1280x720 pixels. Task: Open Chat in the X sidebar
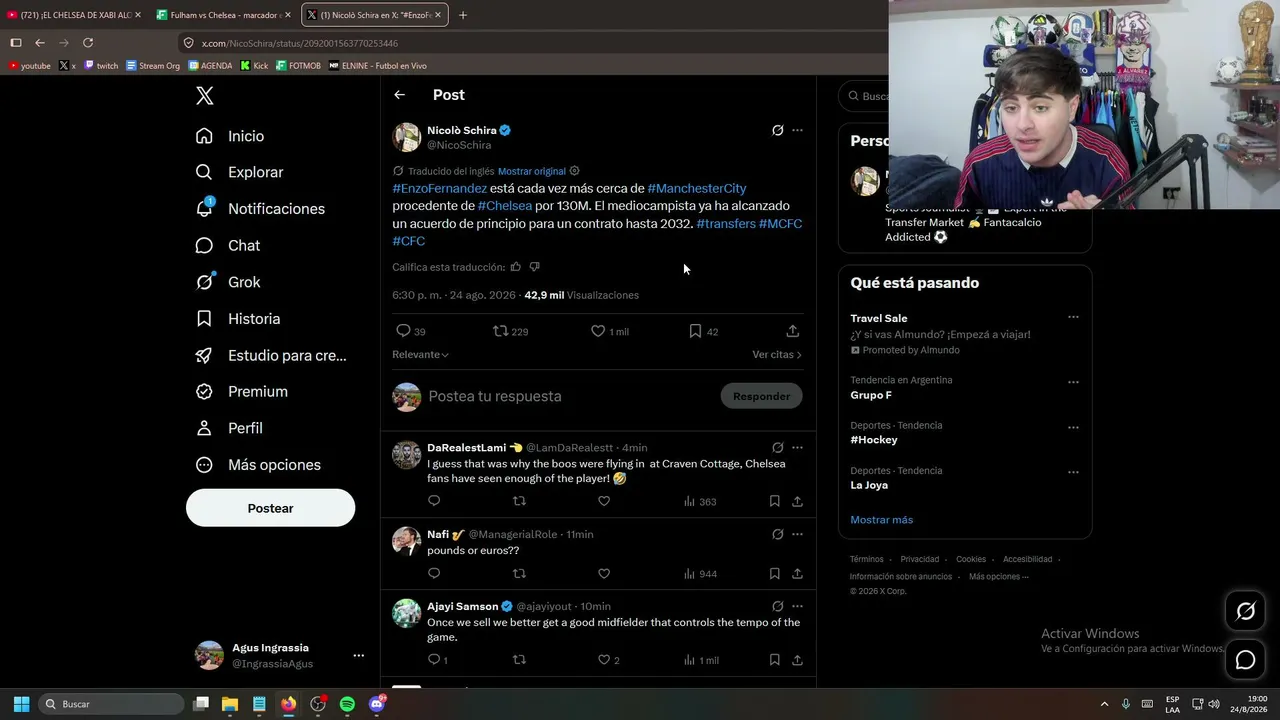pyautogui.click(x=228, y=245)
